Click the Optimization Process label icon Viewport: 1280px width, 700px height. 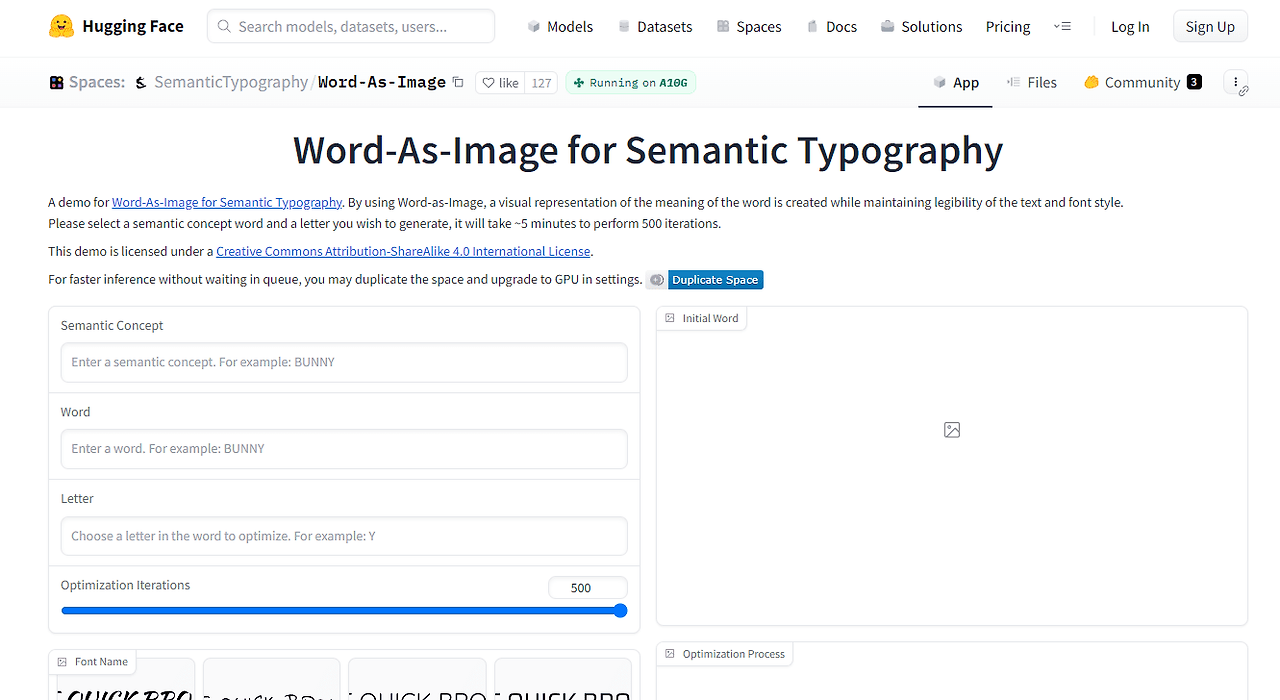point(670,654)
